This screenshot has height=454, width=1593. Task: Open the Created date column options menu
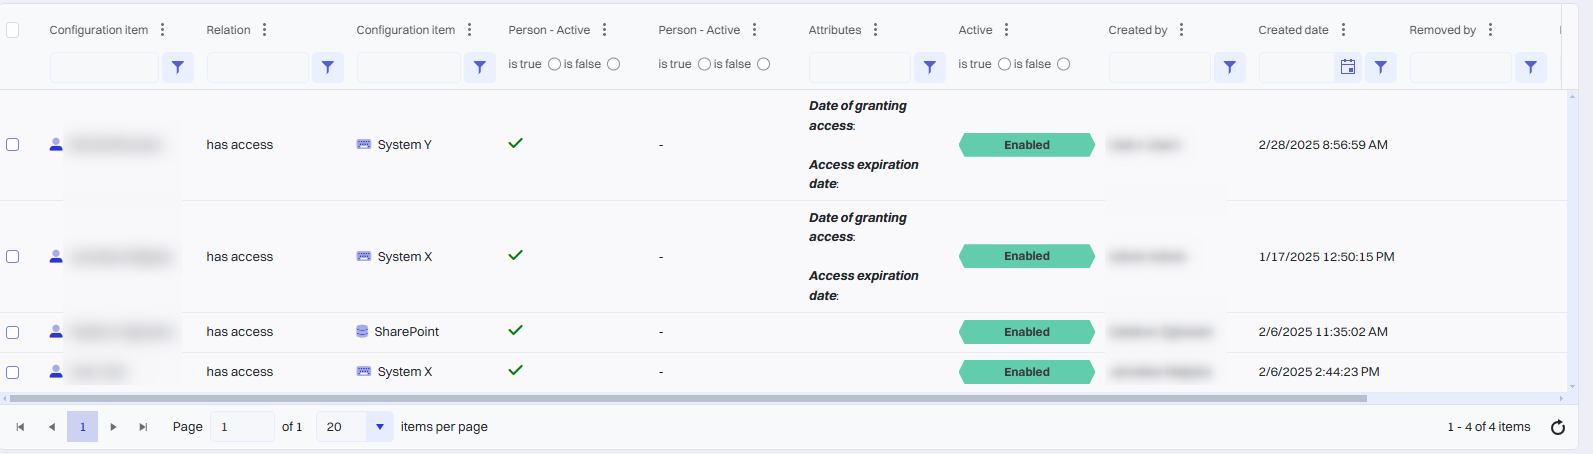point(1343,30)
